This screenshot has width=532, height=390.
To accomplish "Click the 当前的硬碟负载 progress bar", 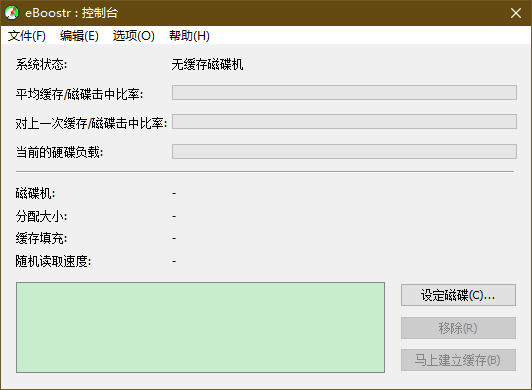I will click(344, 151).
